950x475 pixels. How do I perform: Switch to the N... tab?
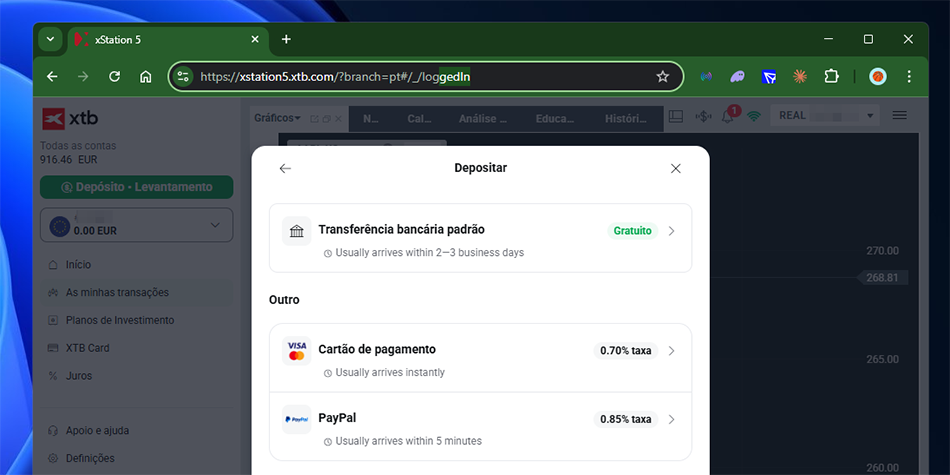[x=371, y=119]
